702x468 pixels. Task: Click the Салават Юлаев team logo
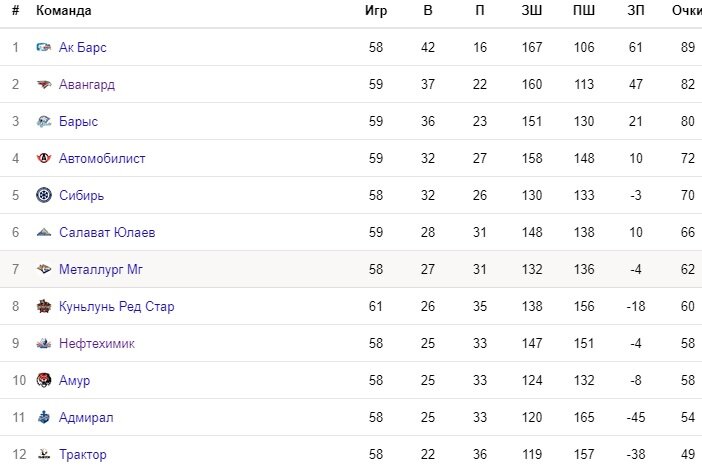point(43,232)
